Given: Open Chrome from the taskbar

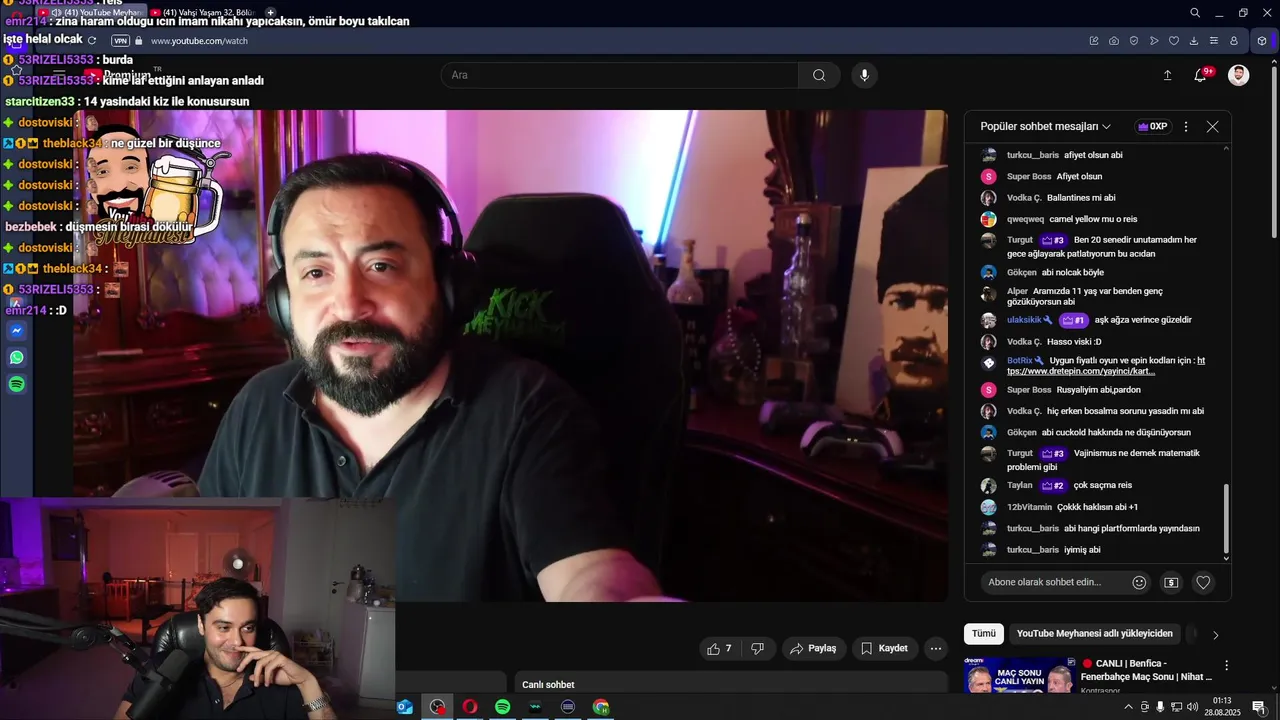Looking at the screenshot, I should (x=601, y=707).
